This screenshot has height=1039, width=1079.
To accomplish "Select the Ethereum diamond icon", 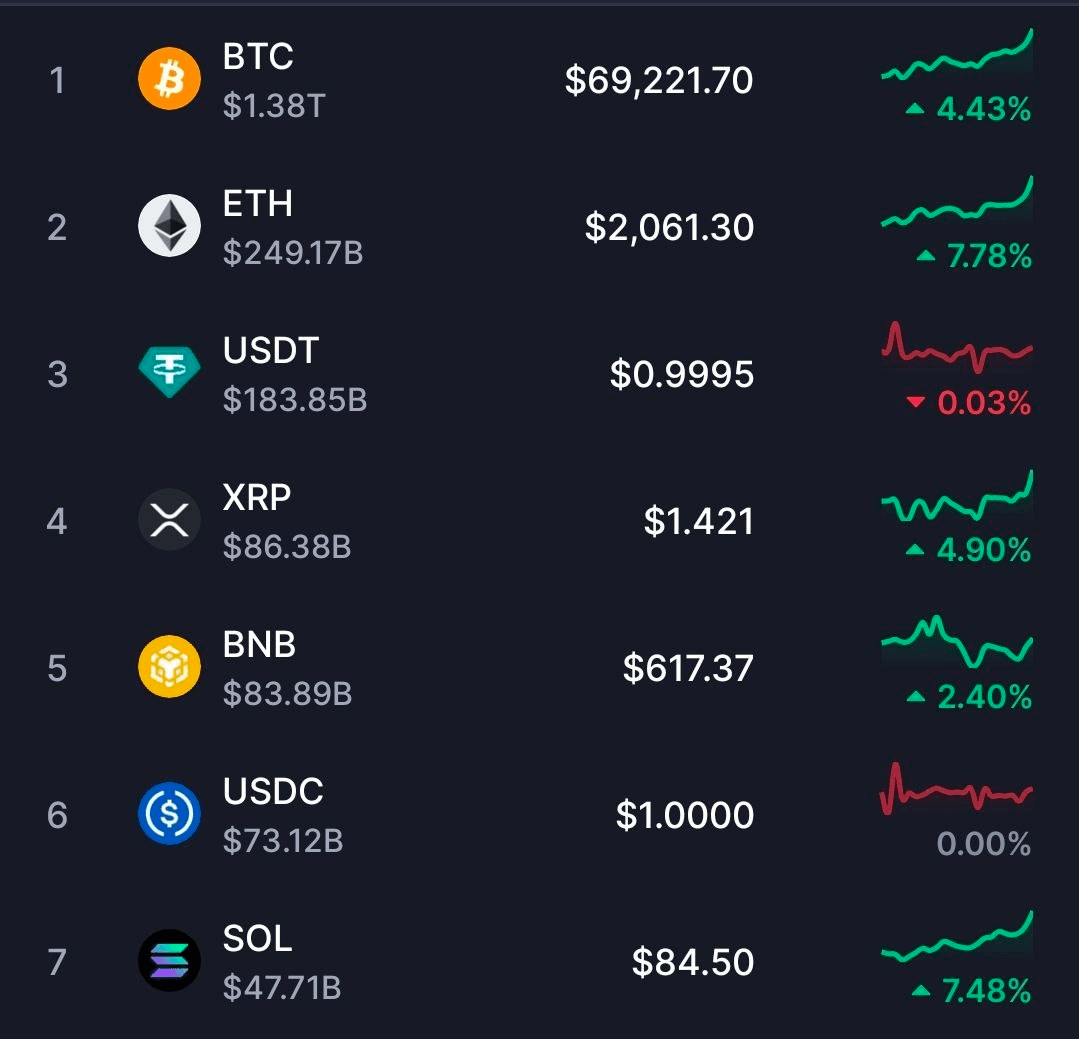I will click(x=168, y=225).
